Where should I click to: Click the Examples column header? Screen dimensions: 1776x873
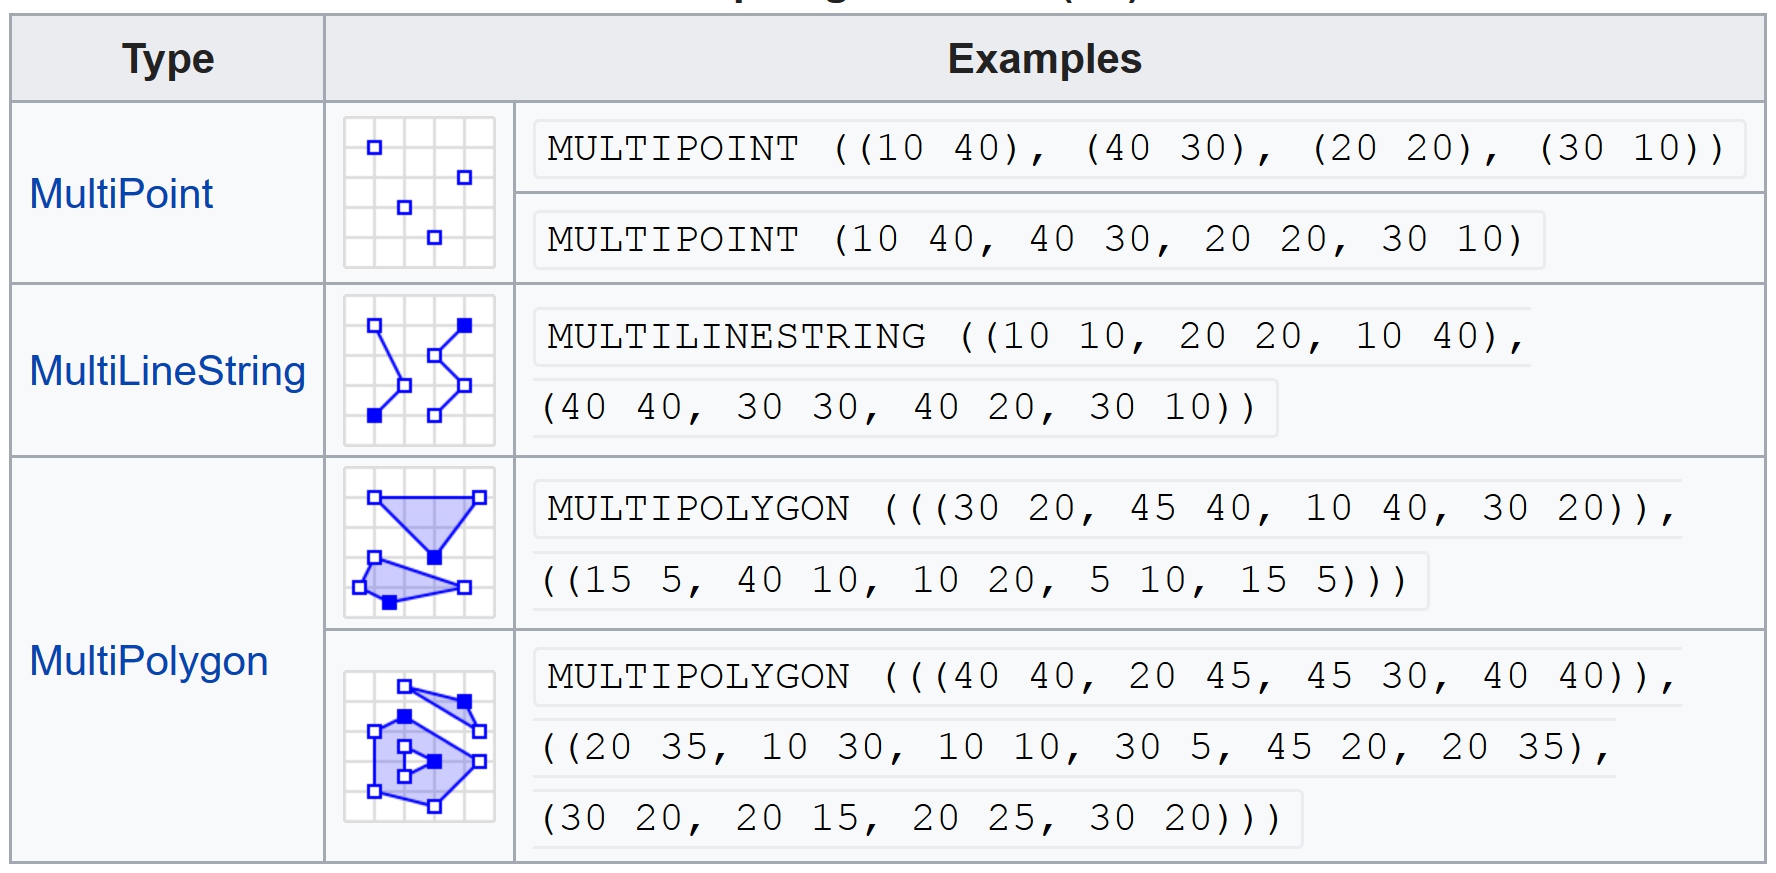1044,59
